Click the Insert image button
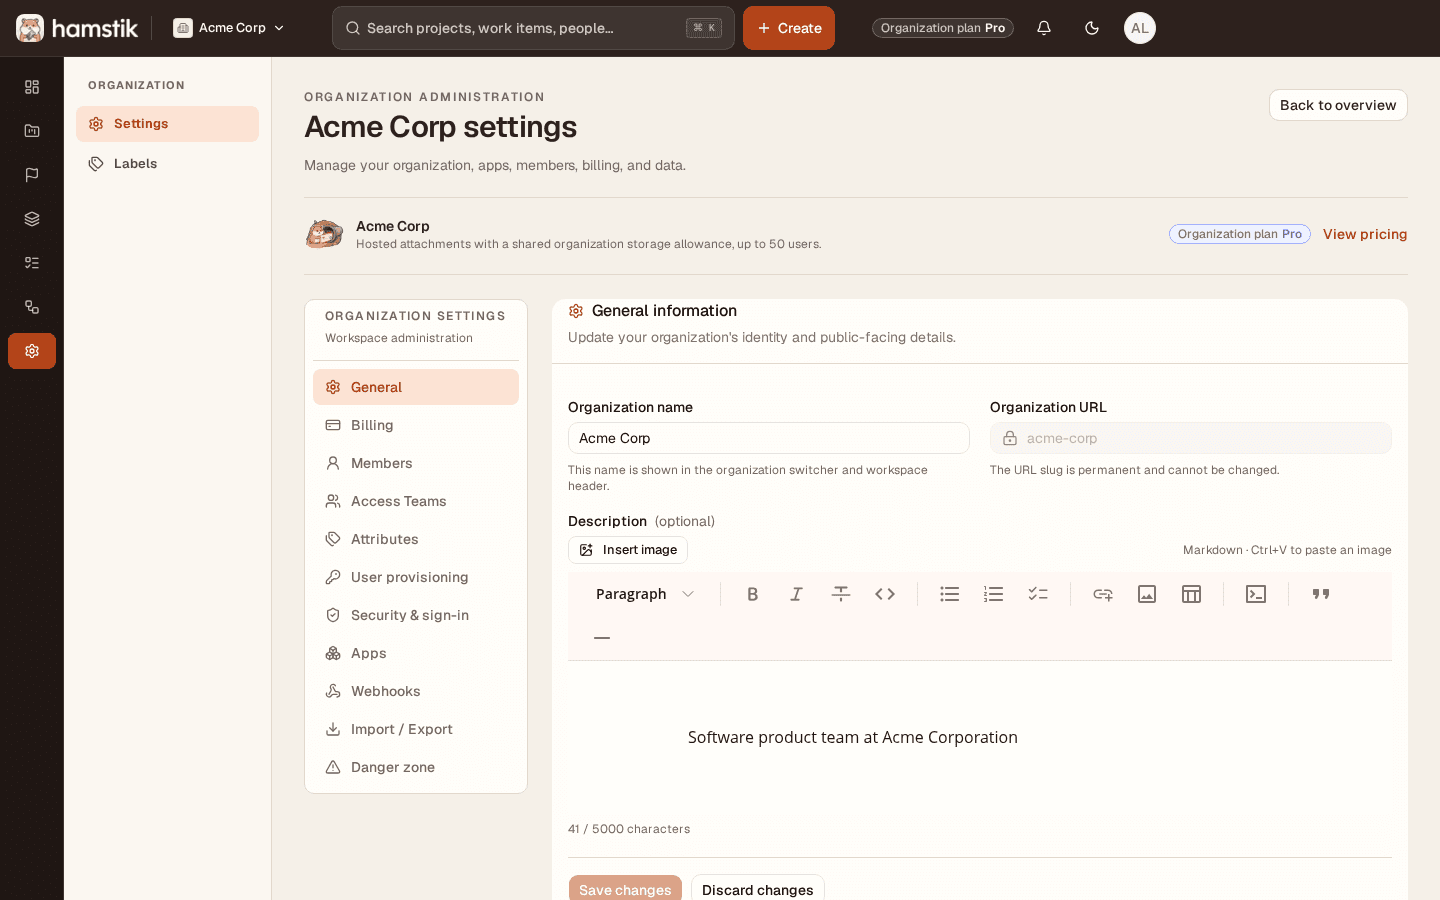This screenshot has width=1440, height=900. click(628, 550)
